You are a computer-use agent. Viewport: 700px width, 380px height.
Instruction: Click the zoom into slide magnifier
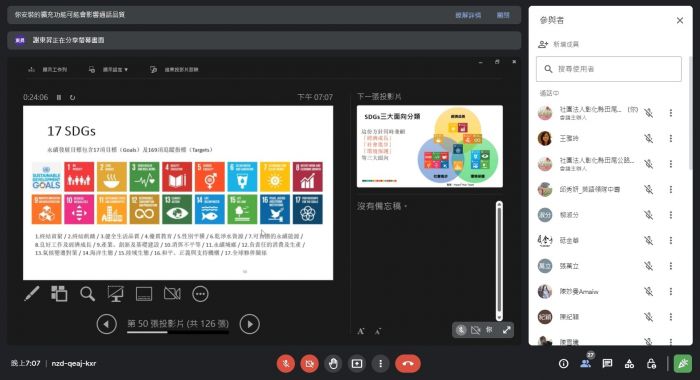(x=88, y=294)
